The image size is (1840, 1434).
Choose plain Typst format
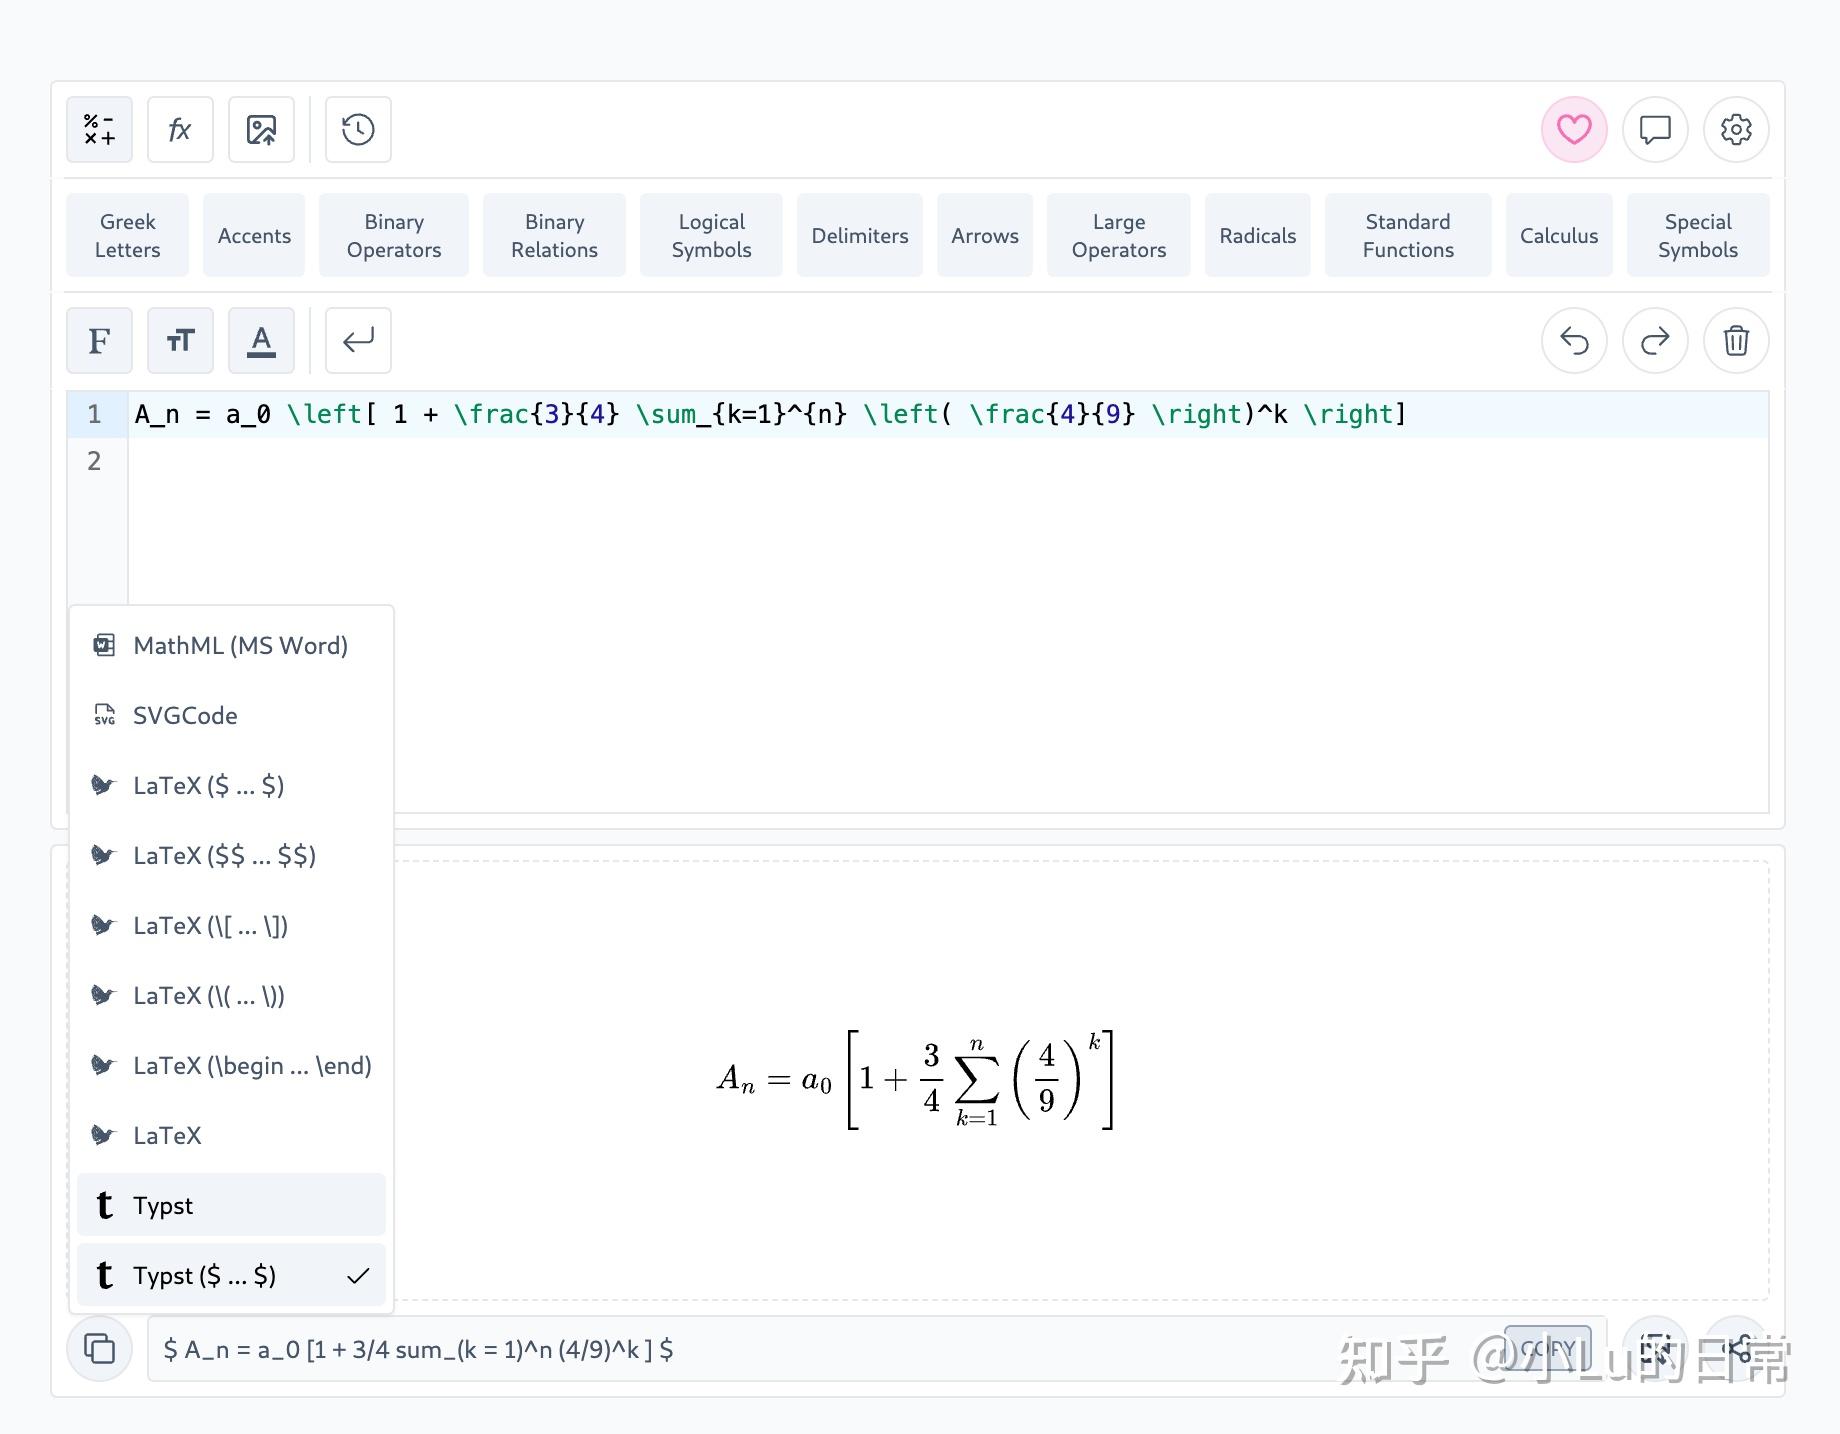pyautogui.click(x=231, y=1205)
